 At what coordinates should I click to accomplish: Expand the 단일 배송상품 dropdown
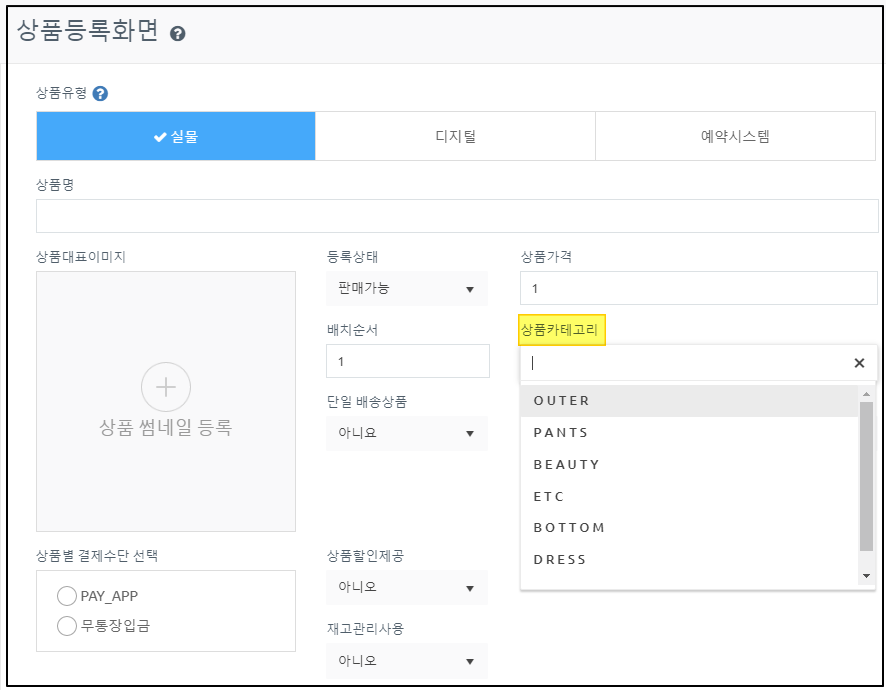pyautogui.click(x=406, y=433)
